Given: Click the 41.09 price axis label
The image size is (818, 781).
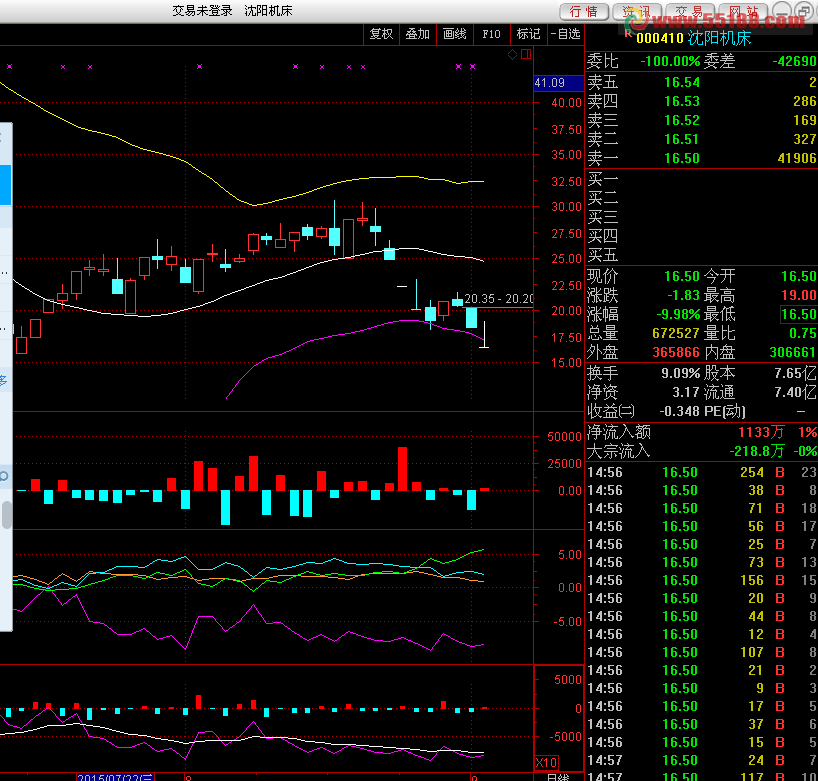Looking at the screenshot, I should [558, 82].
